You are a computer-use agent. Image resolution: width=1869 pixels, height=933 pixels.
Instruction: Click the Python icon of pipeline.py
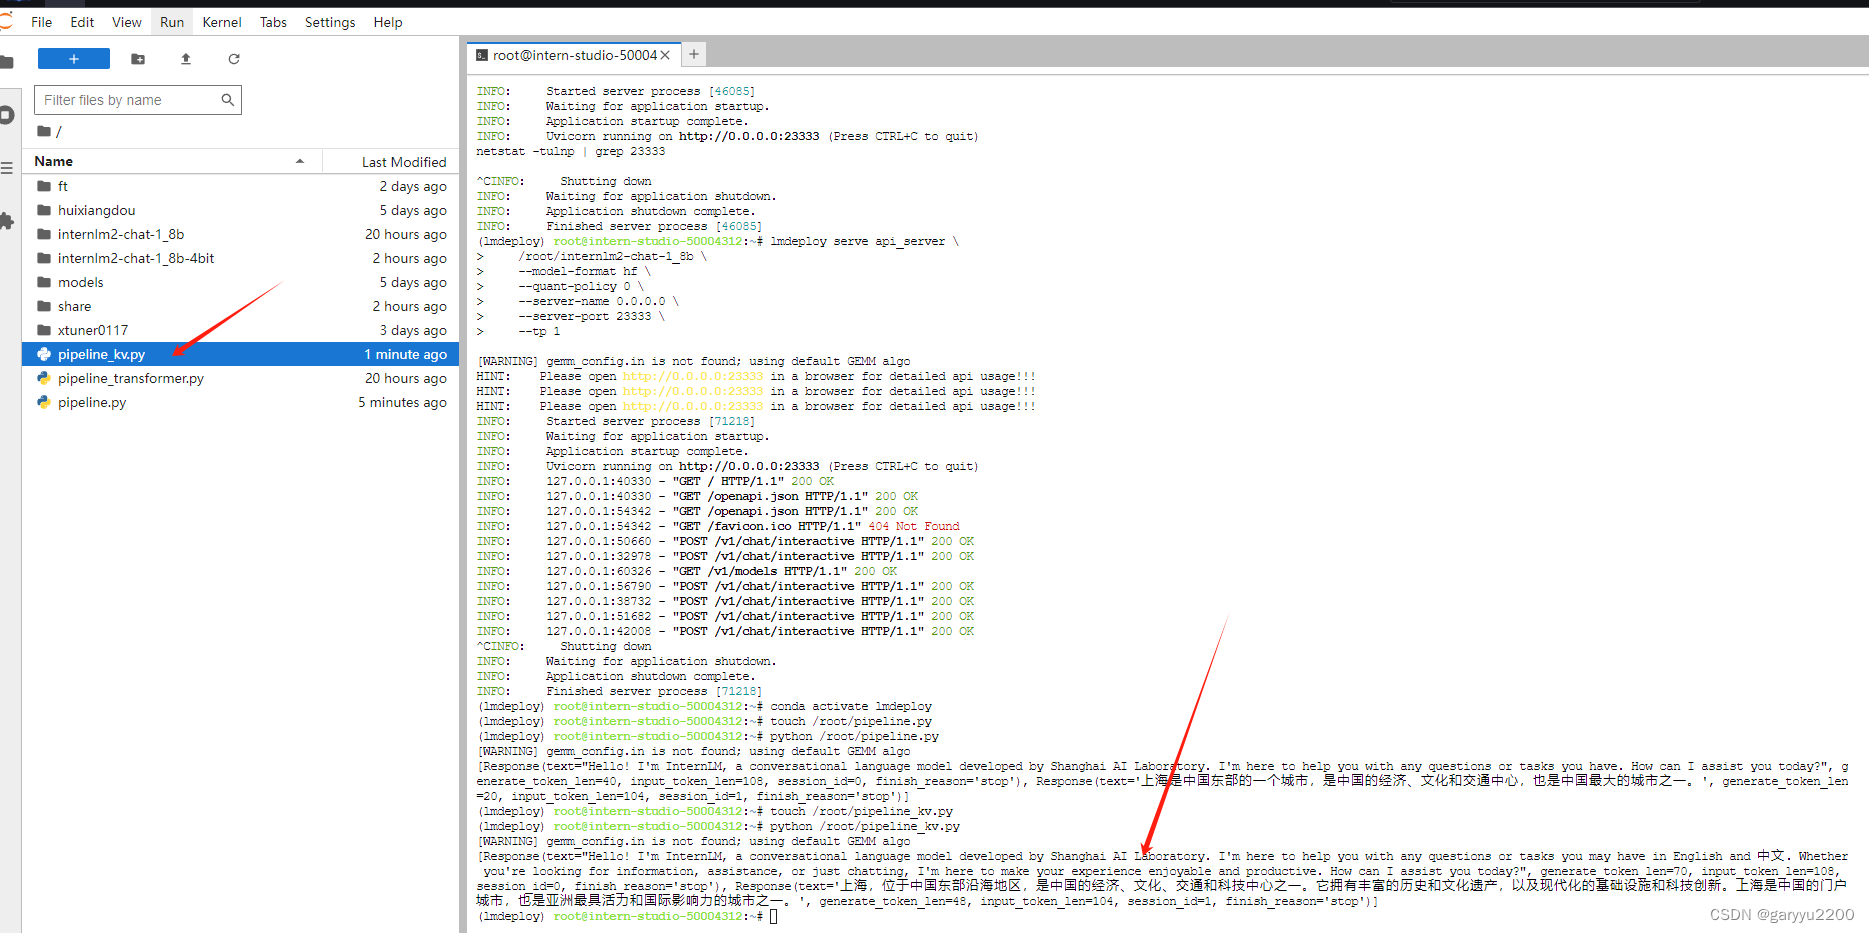(x=44, y=402)
